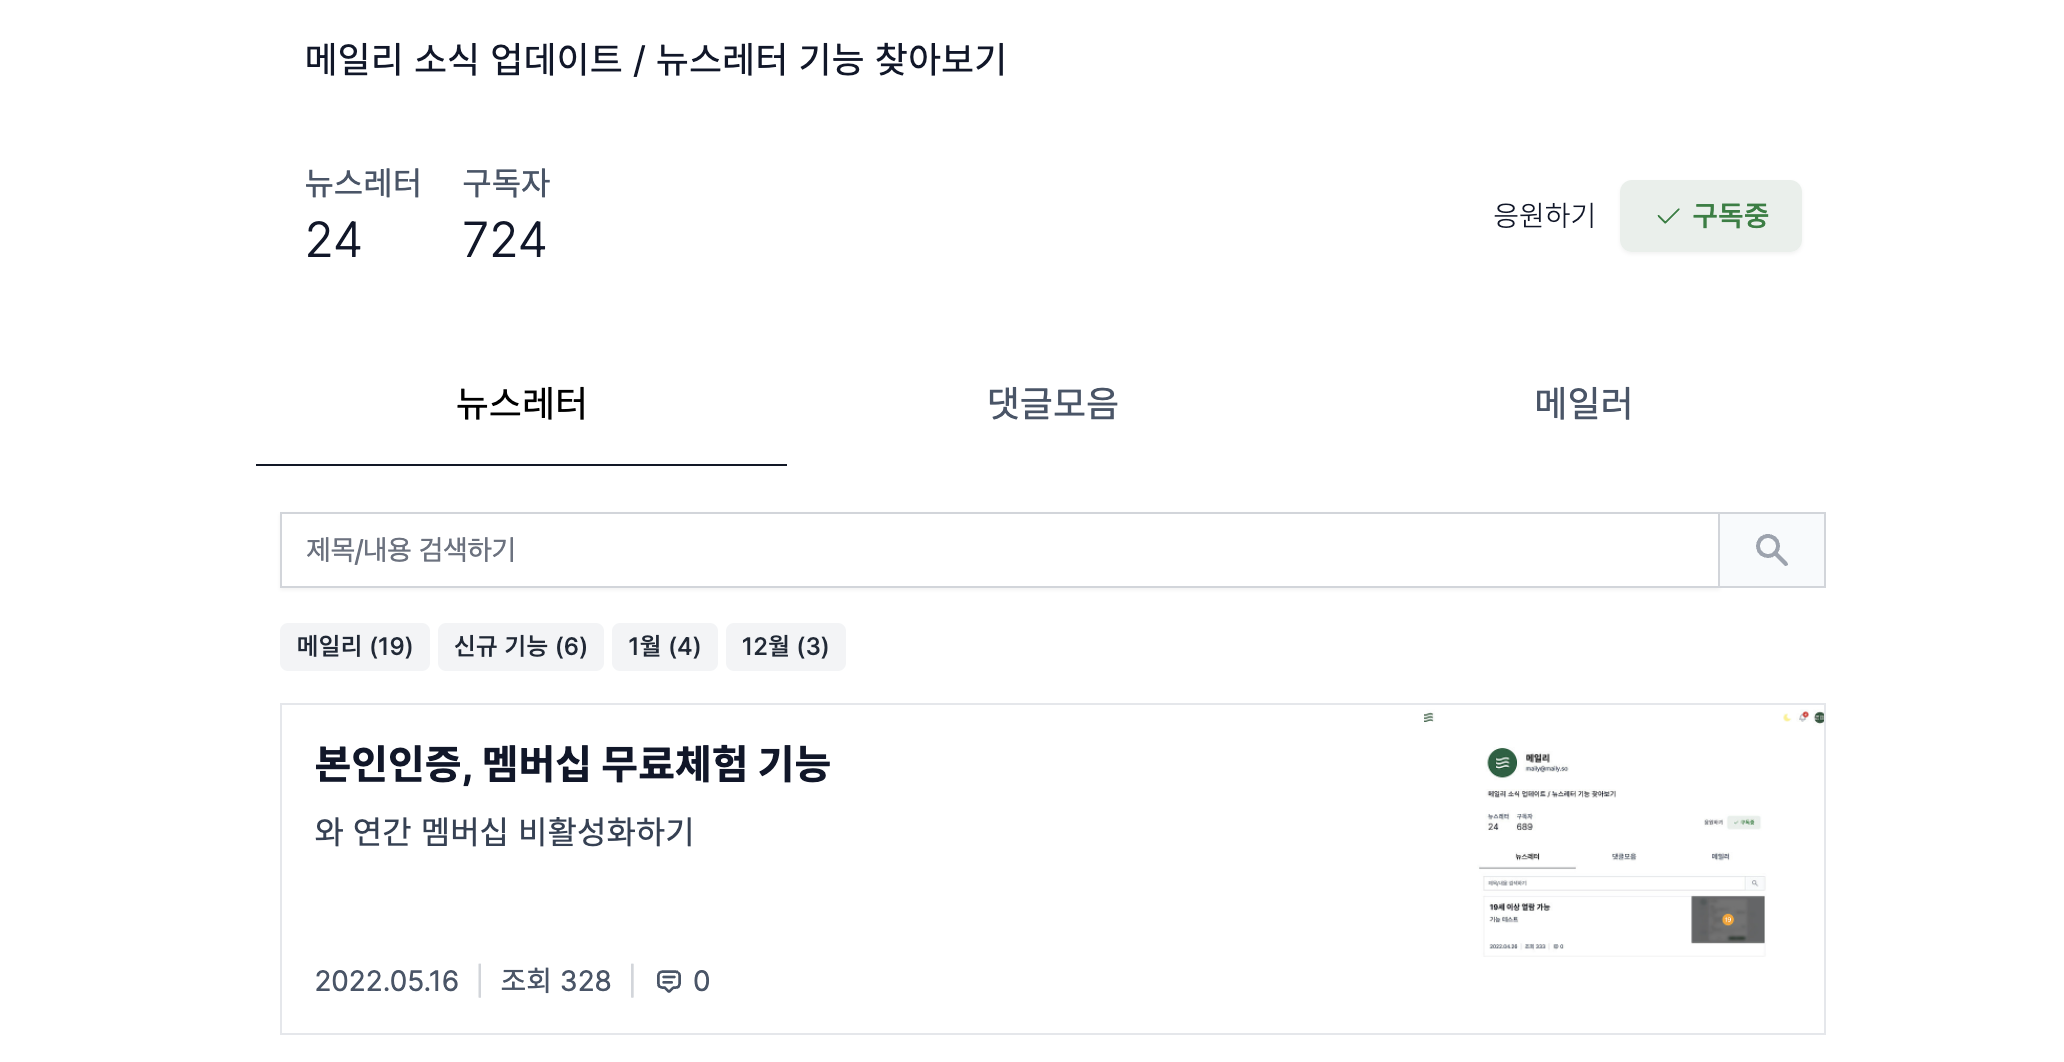
Task: Select the 12월 (3) filter tag
Action: pyautogui.click(x=786, y=647)
